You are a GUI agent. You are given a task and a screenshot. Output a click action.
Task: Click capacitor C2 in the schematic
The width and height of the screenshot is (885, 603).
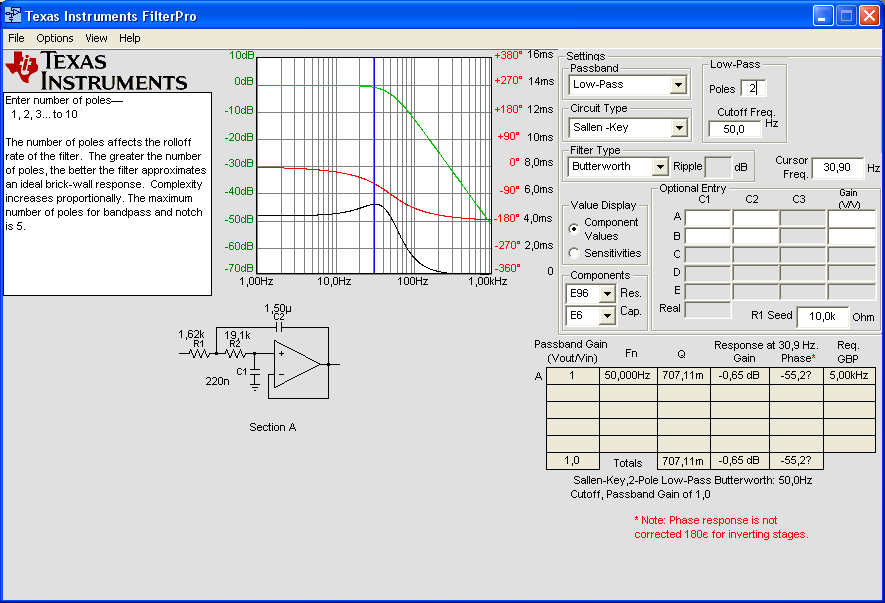[279, 327]
